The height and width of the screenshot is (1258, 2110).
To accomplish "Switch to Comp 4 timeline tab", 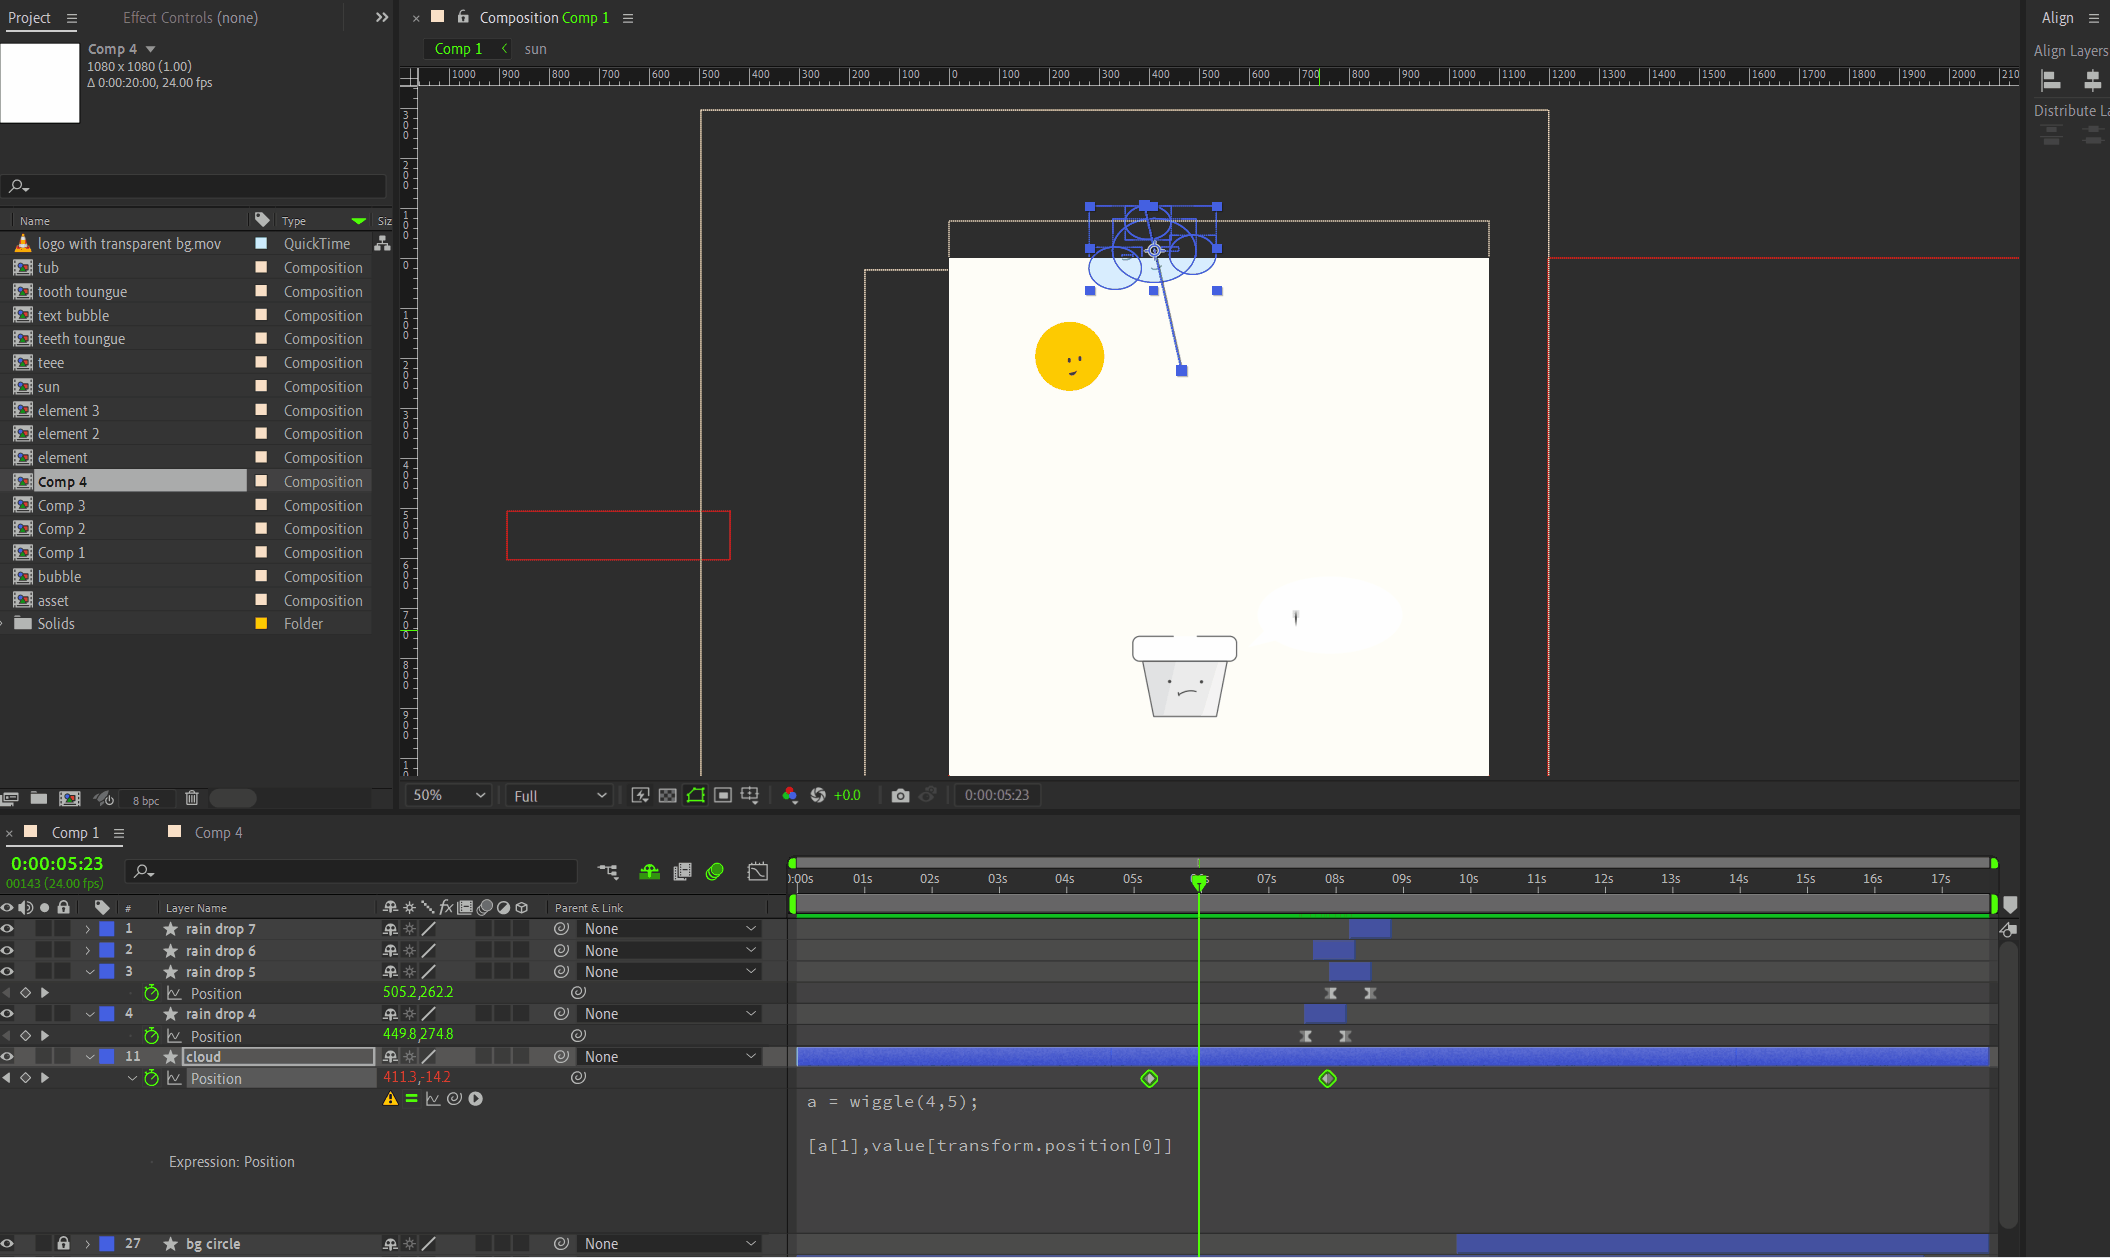I will point(218,832).
